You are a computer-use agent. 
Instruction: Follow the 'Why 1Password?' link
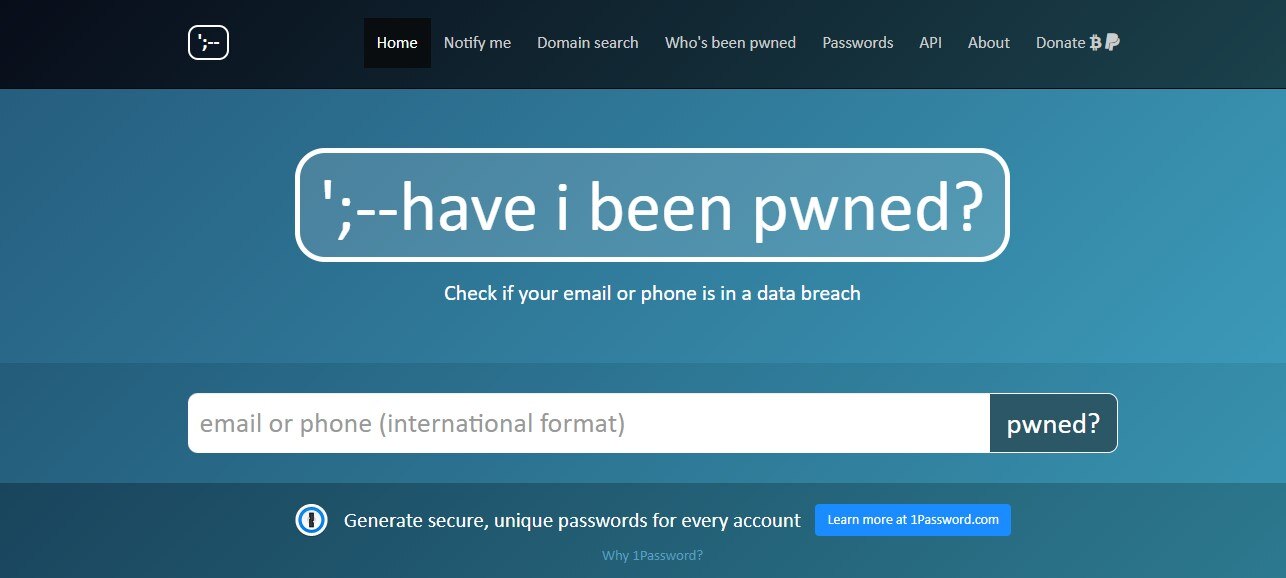[652, 556]
